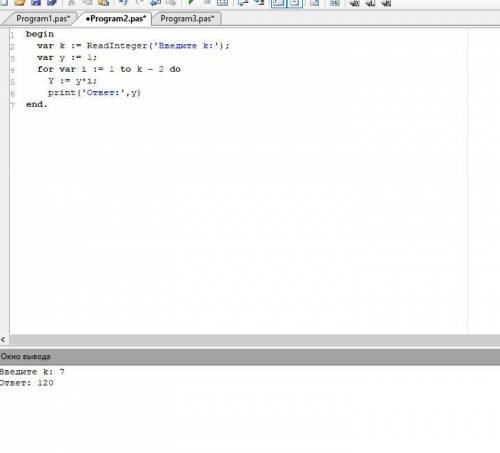Switch to the Program3.pas tab
This screenshot has width=500, height=453.
[x=187, y=19]
